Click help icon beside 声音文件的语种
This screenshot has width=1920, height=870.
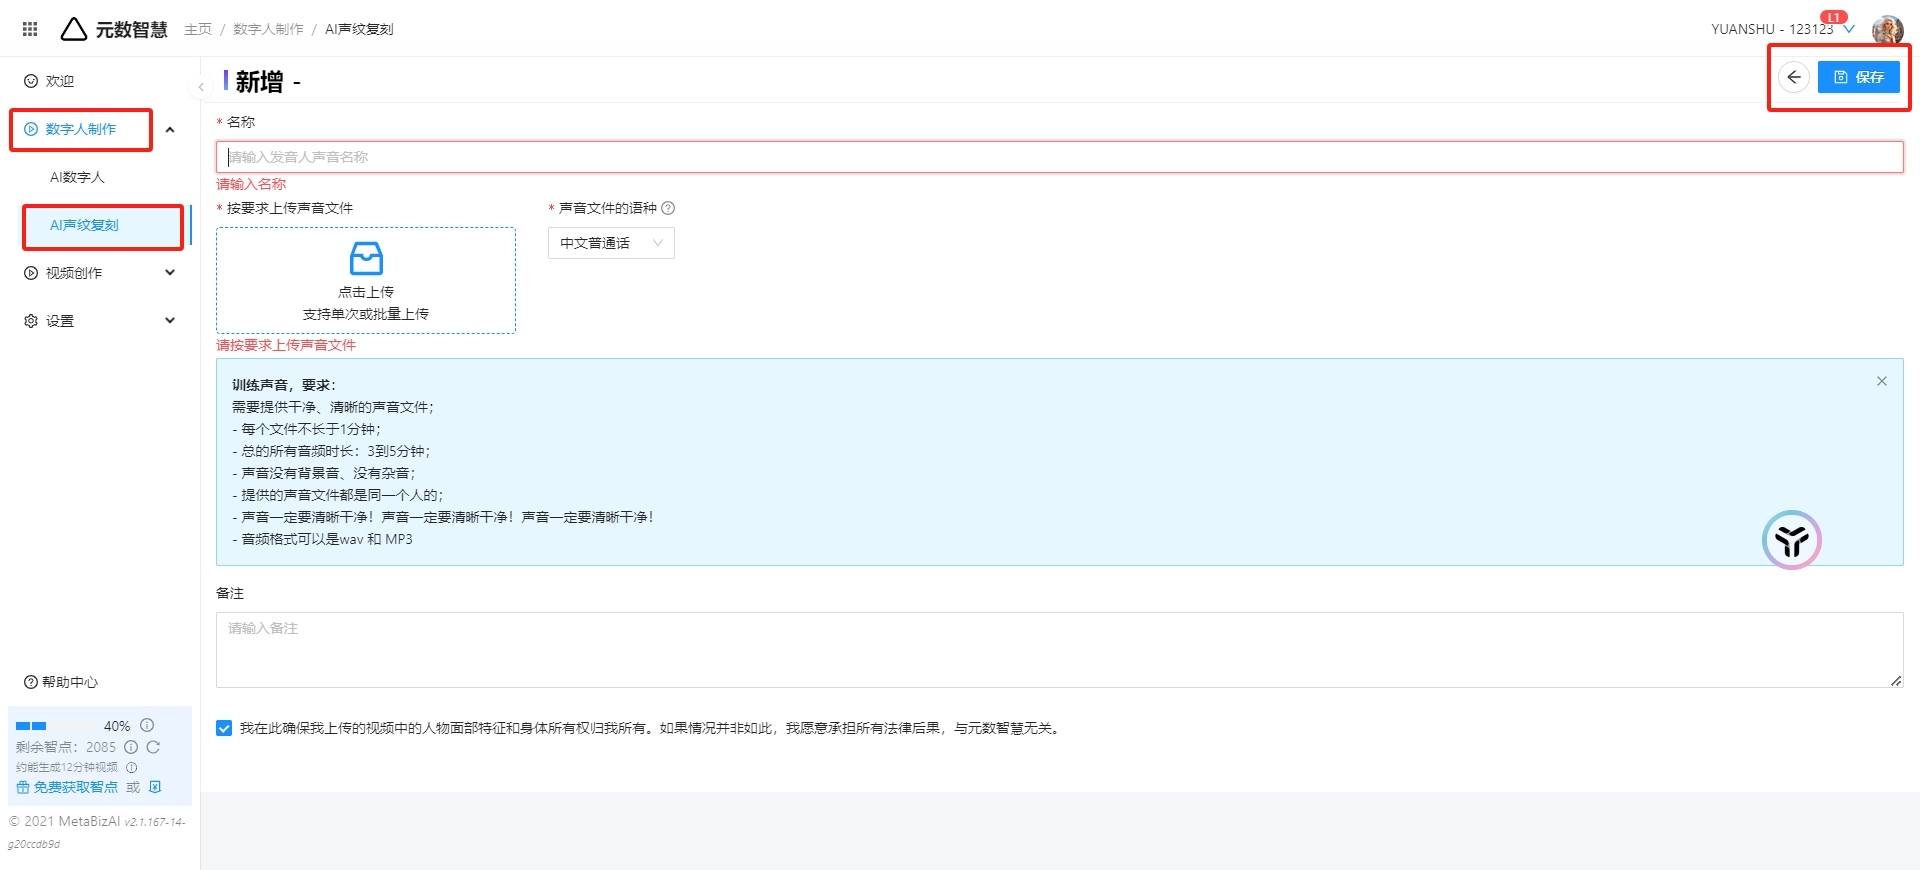click(x=669, y=208)
